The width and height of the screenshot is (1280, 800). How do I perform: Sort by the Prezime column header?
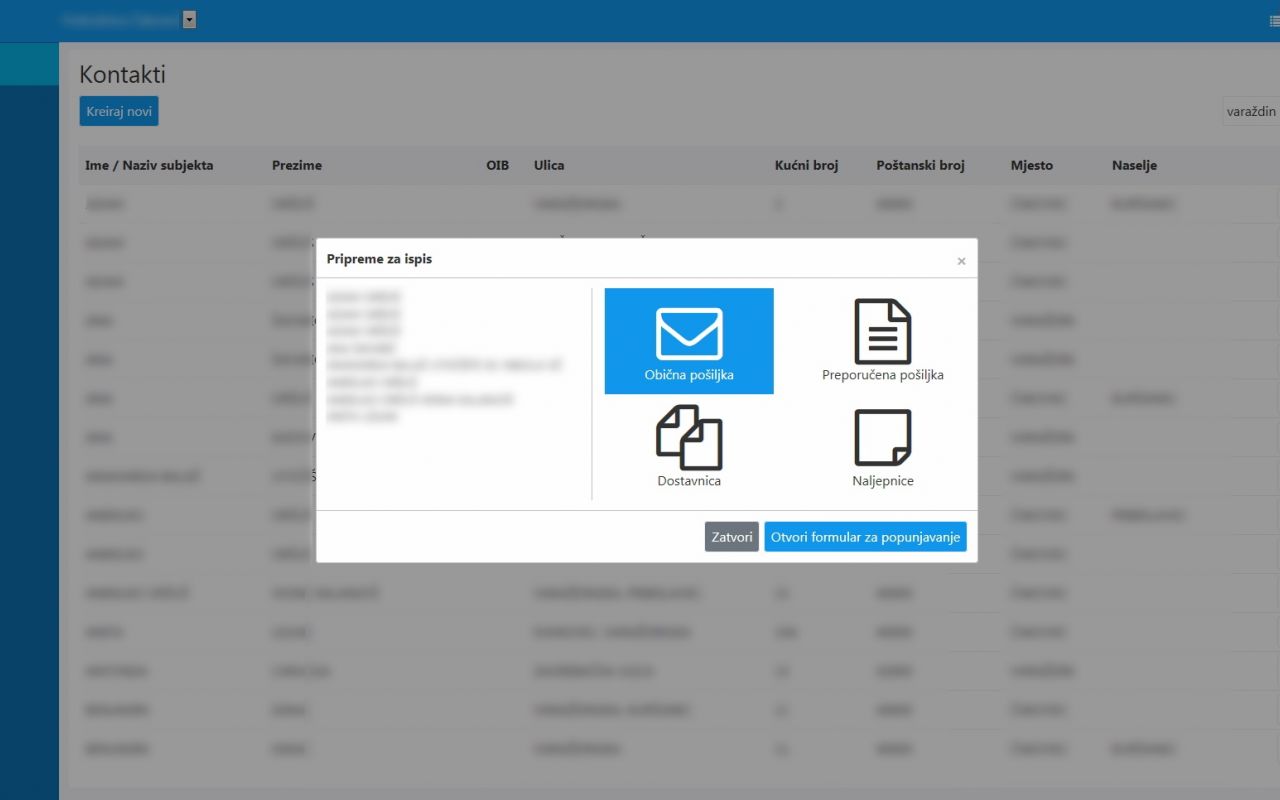coord(297,165)
